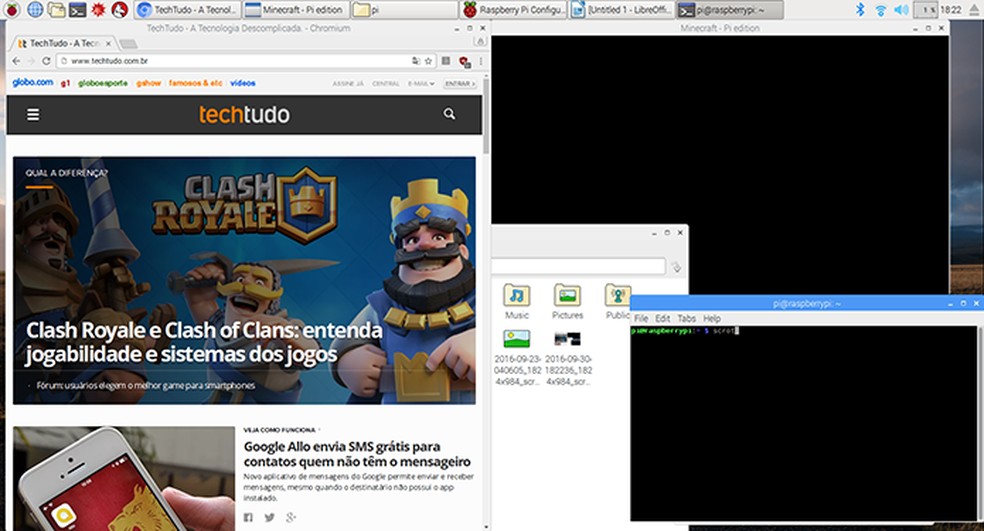The width and height of the screenshot is (984, 531).
Task: Open a new tab in Chromium
Action: coord(128,43)
